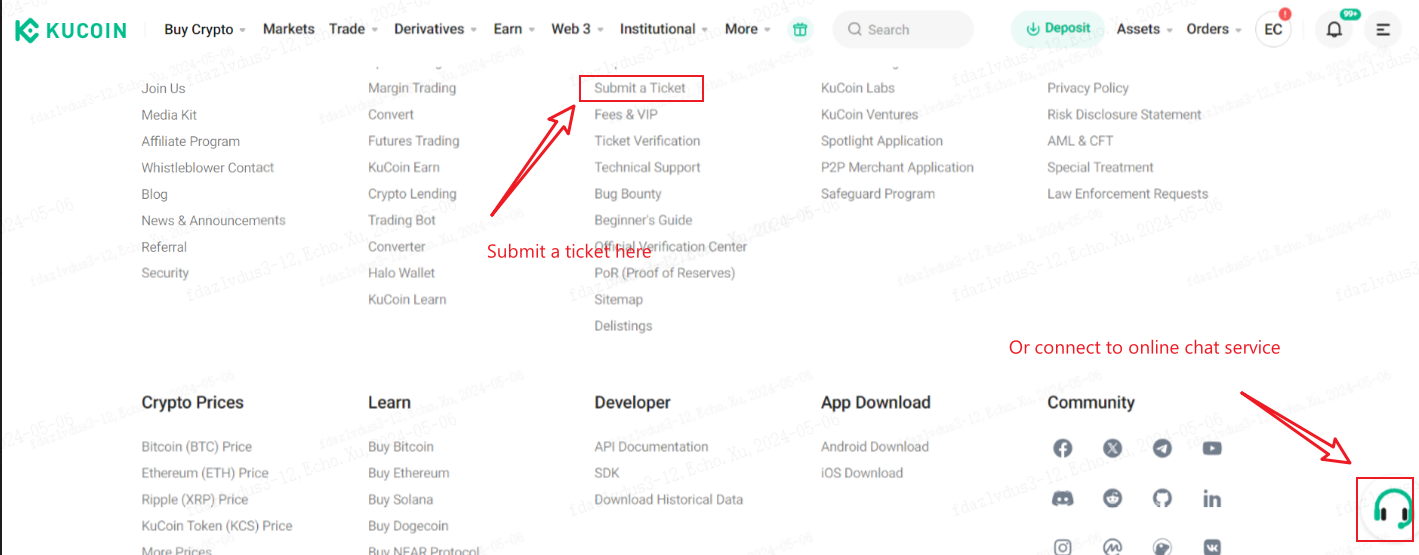Open the Margin Trading link
This screenshot has width=1419, height=555.
pos(412,88)
